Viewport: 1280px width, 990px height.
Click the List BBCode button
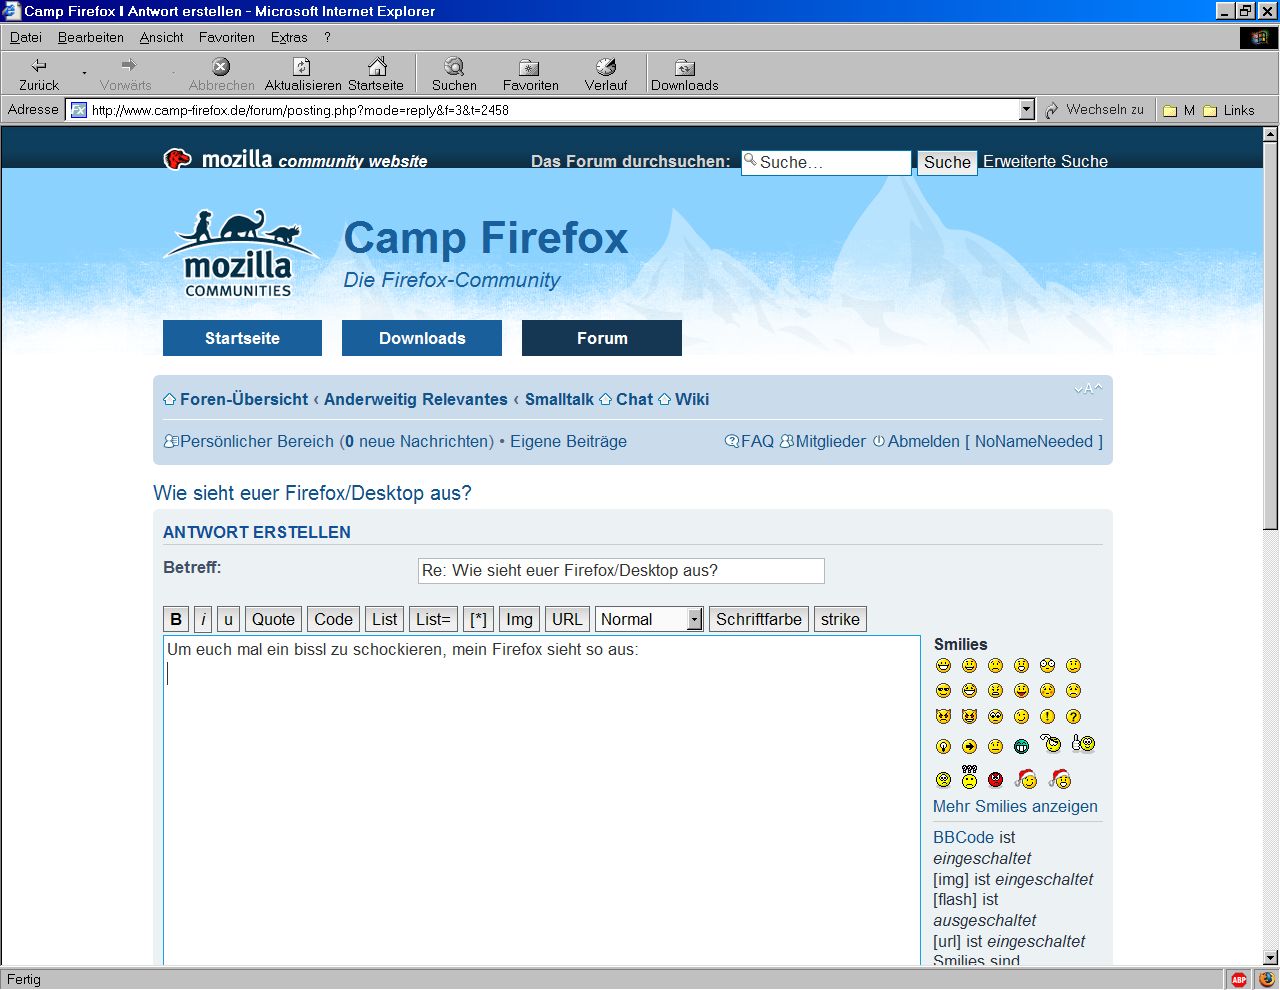click(x=385, y=619)
